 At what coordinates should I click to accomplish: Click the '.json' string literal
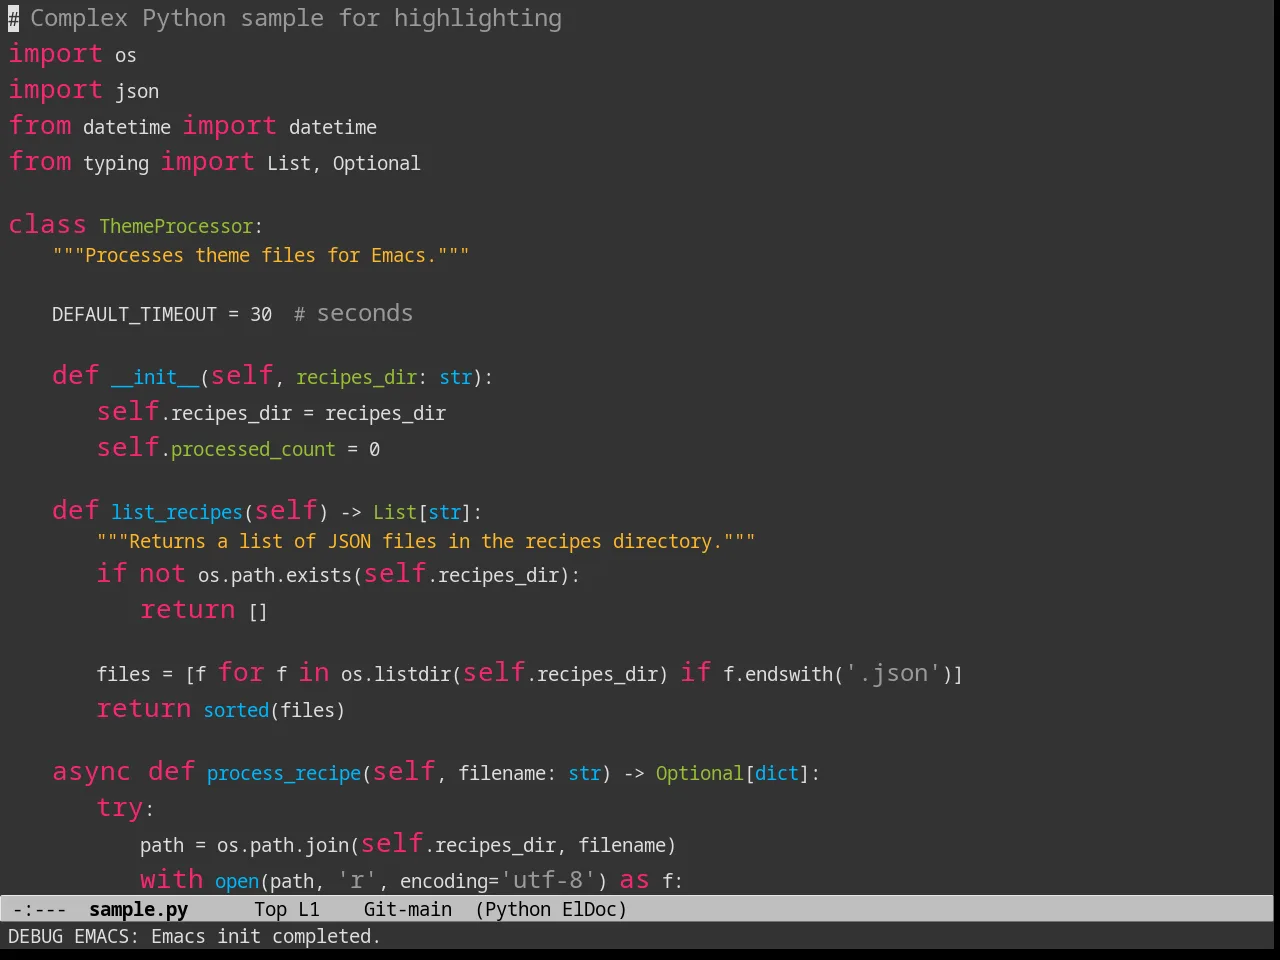coord(894,673)
